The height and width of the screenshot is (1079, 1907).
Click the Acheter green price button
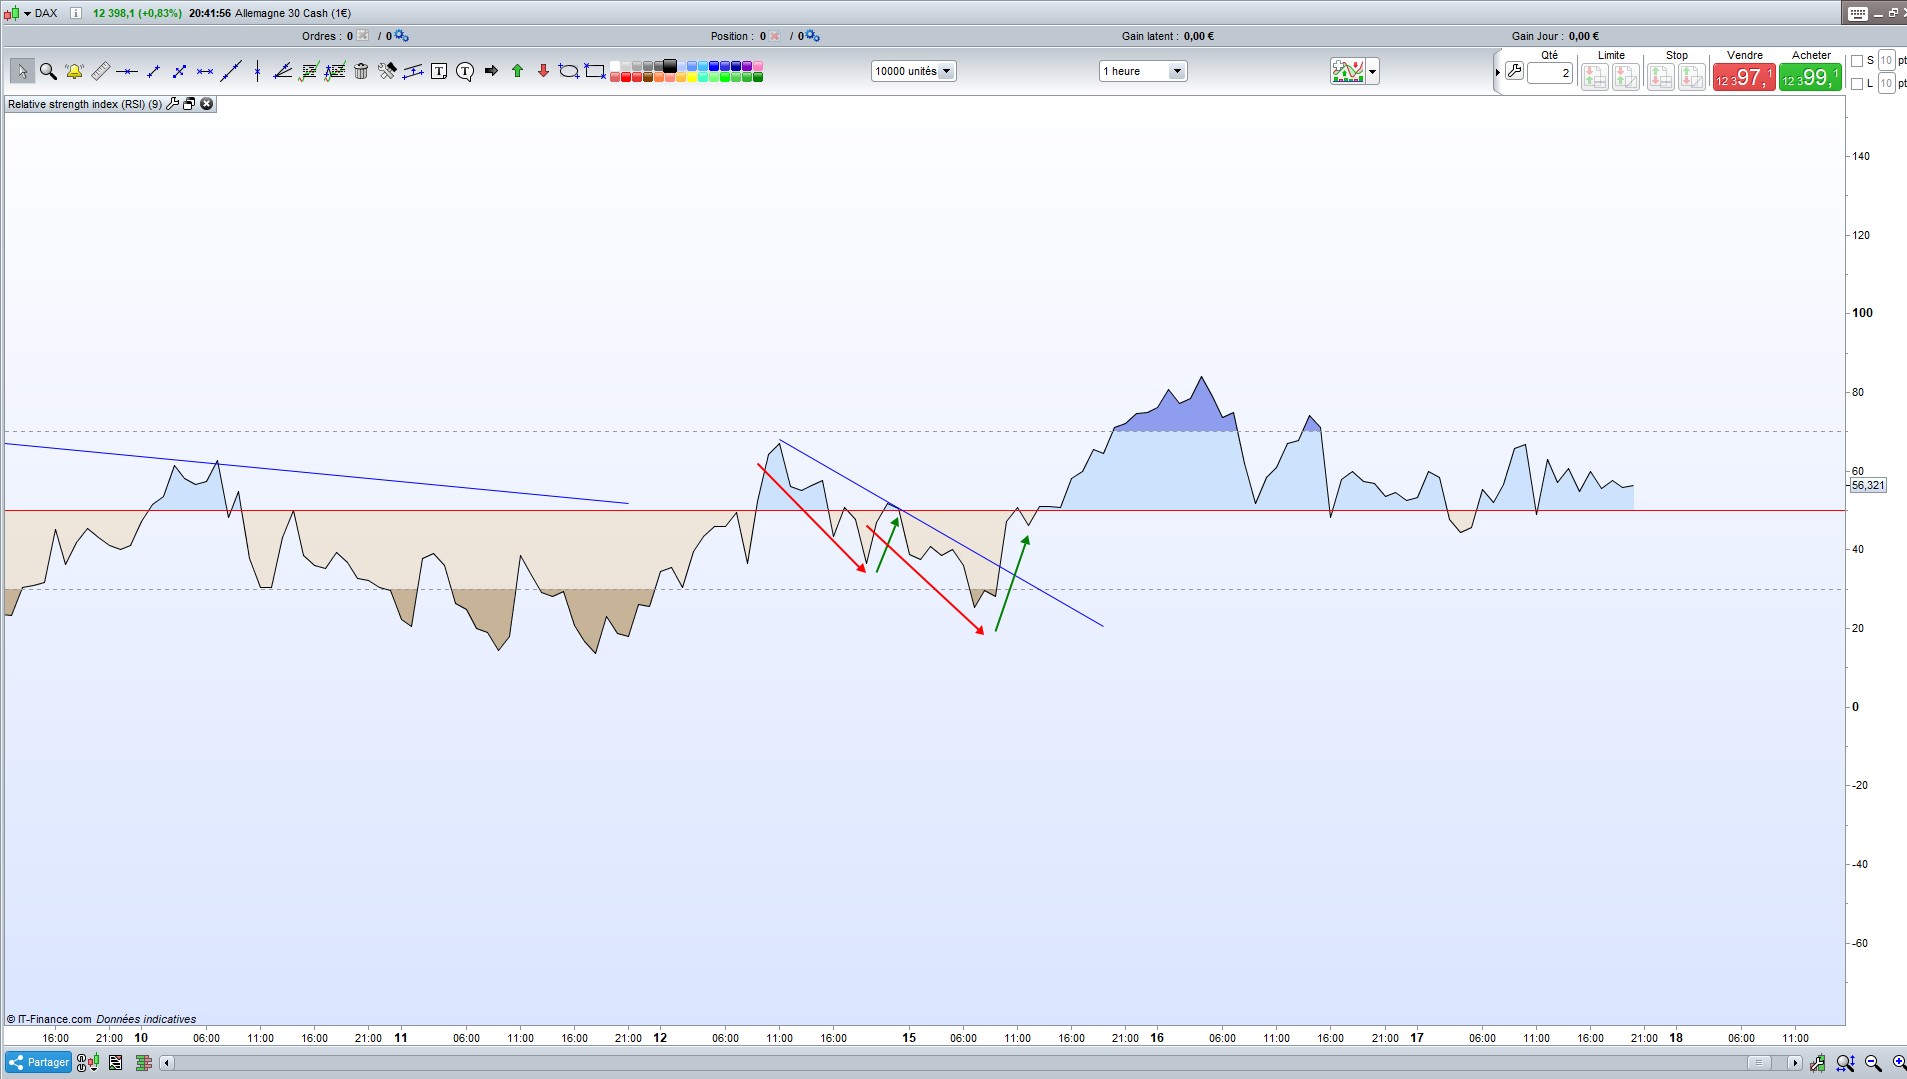(1810, 77)
